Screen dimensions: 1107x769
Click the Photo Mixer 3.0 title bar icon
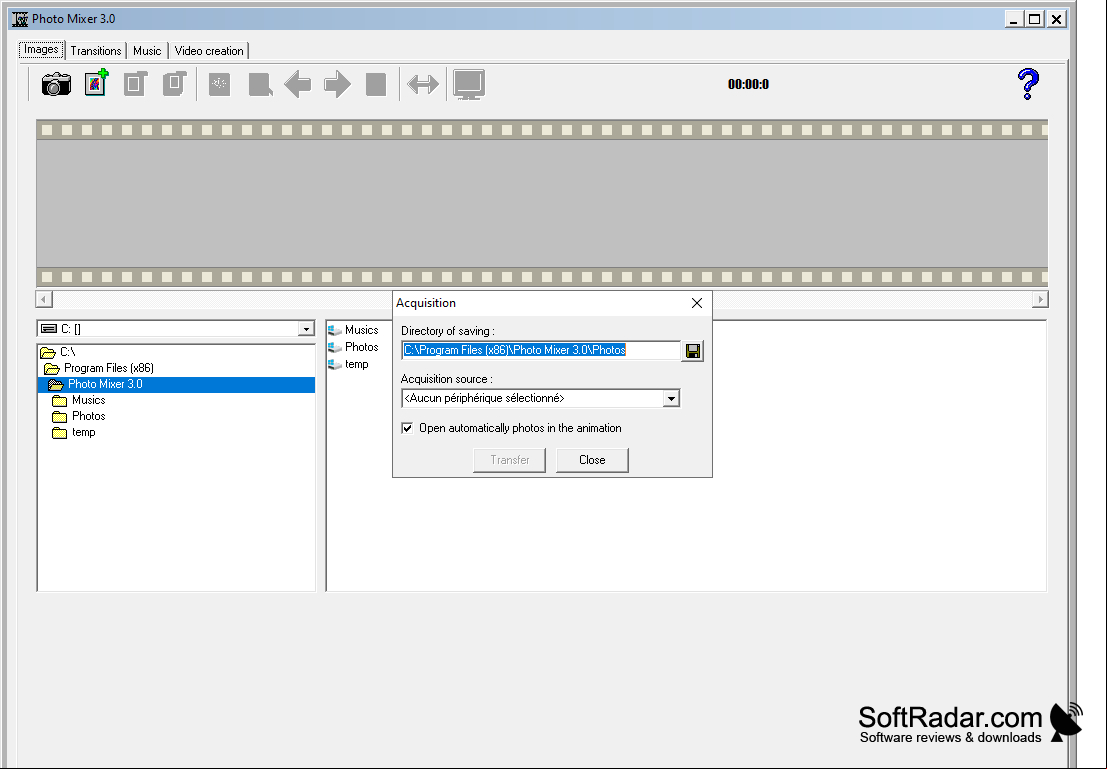pos(20,19)
